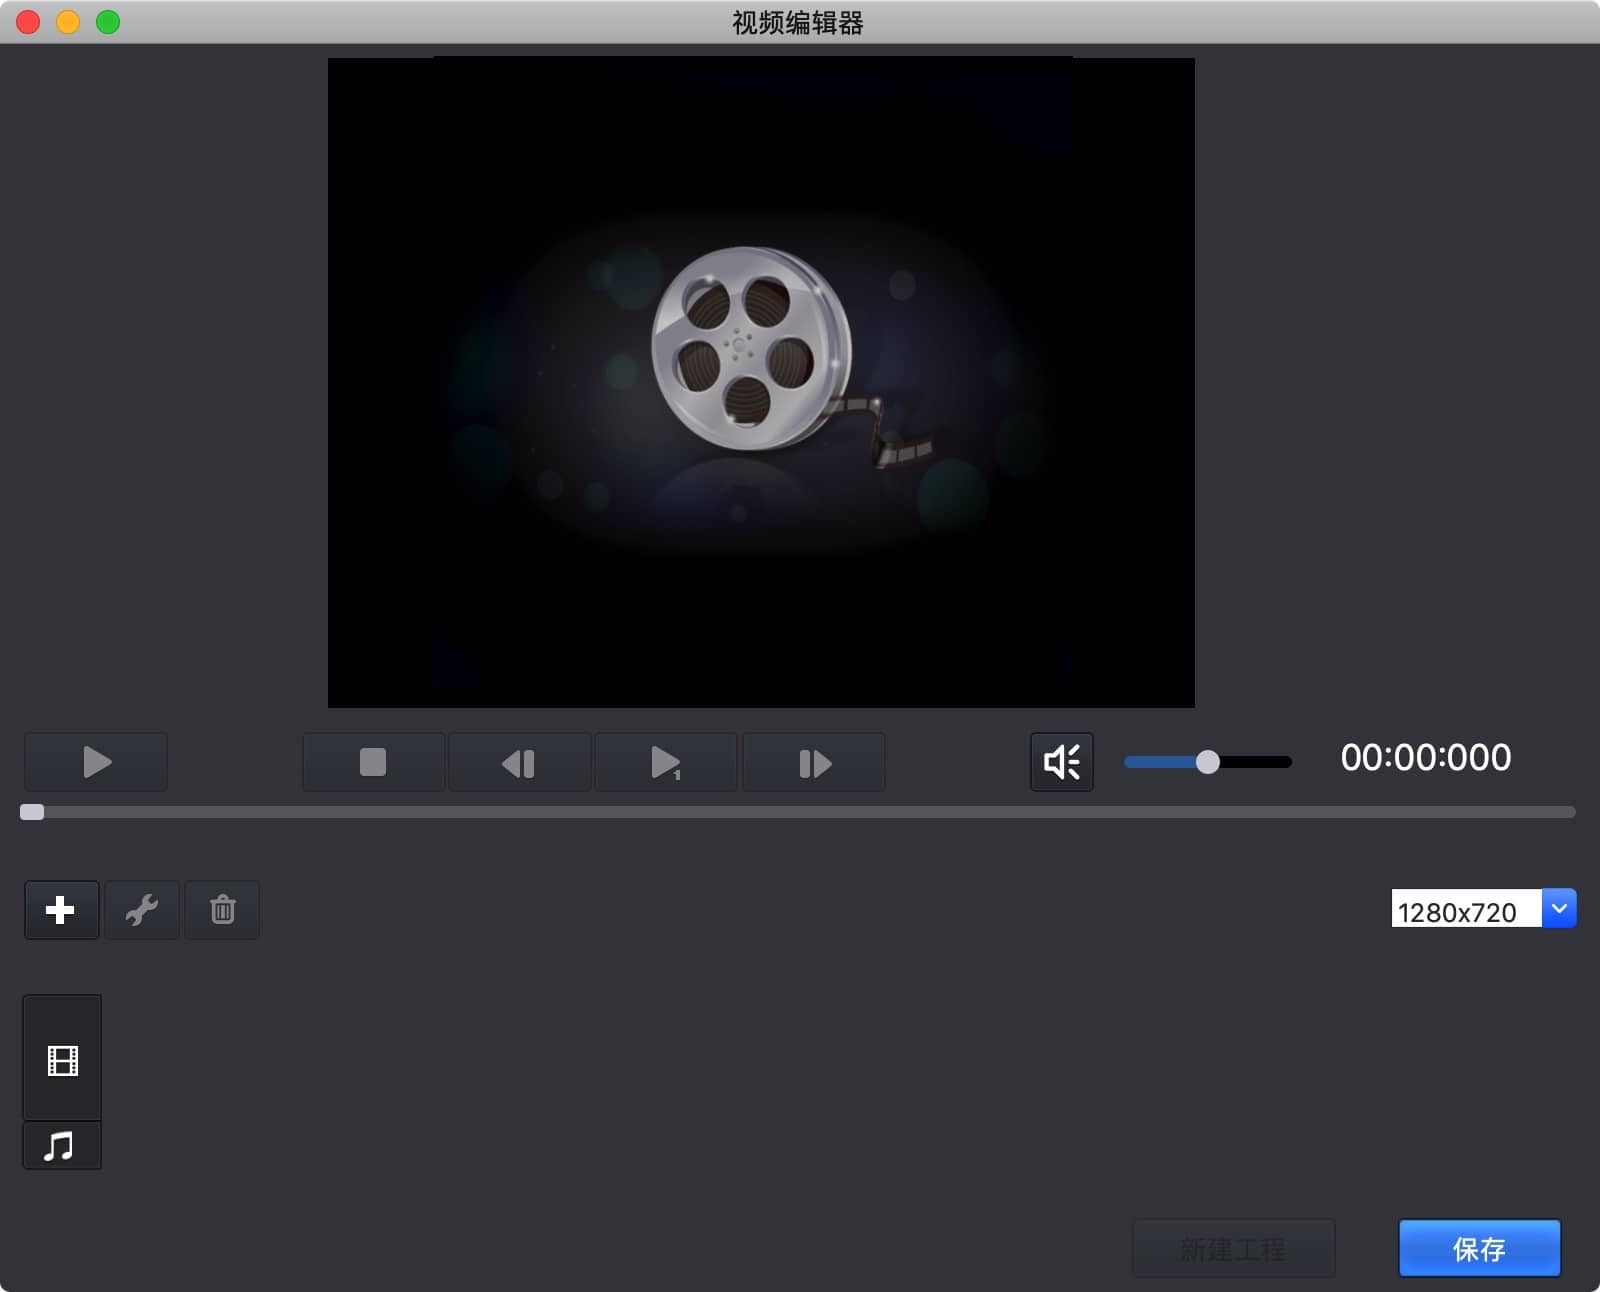1600x1292 pixels.
Task: Click the 新建工程 button
Action: click(1234, 1248)
